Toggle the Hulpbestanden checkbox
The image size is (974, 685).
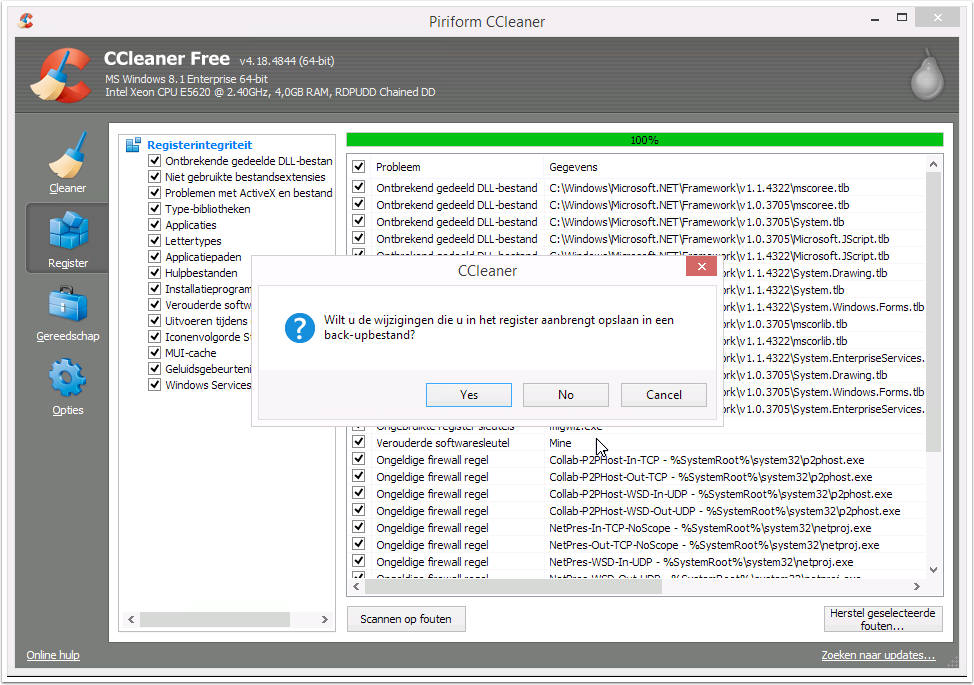coord(155,273)
